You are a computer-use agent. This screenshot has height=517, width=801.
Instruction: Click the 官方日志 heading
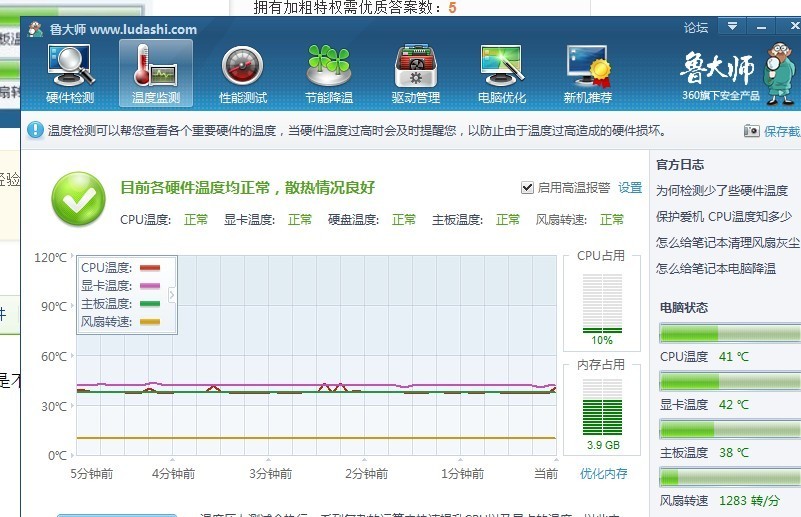coord(680,164)
